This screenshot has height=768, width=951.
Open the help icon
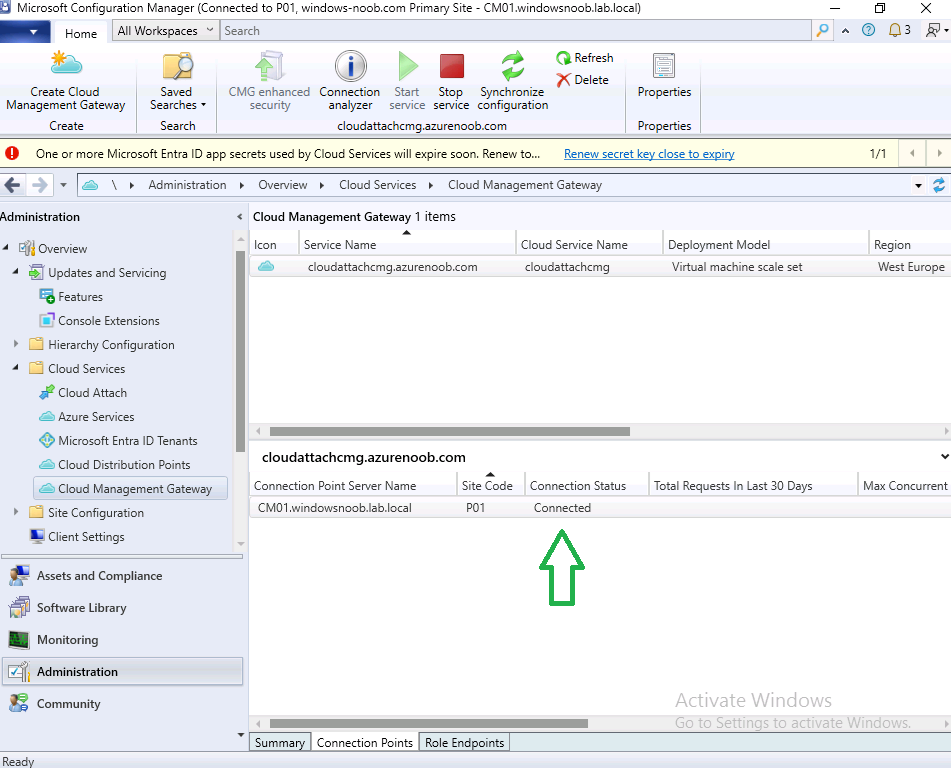coord(869,30)
